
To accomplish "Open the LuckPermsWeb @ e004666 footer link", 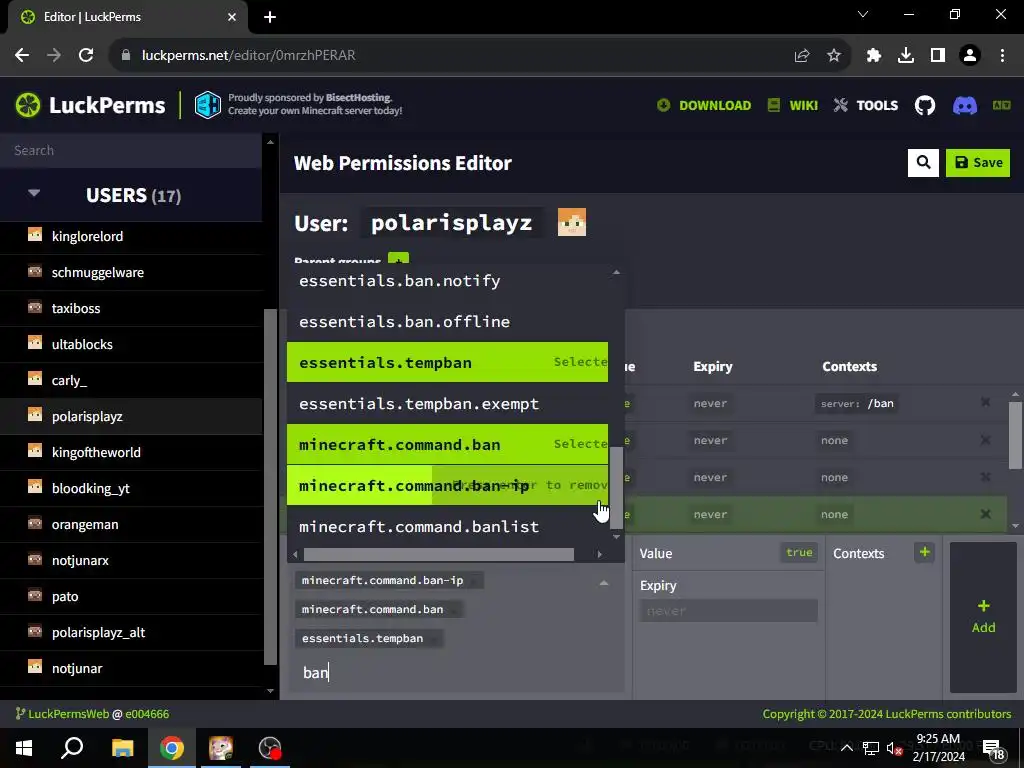I will coord(91,714).
